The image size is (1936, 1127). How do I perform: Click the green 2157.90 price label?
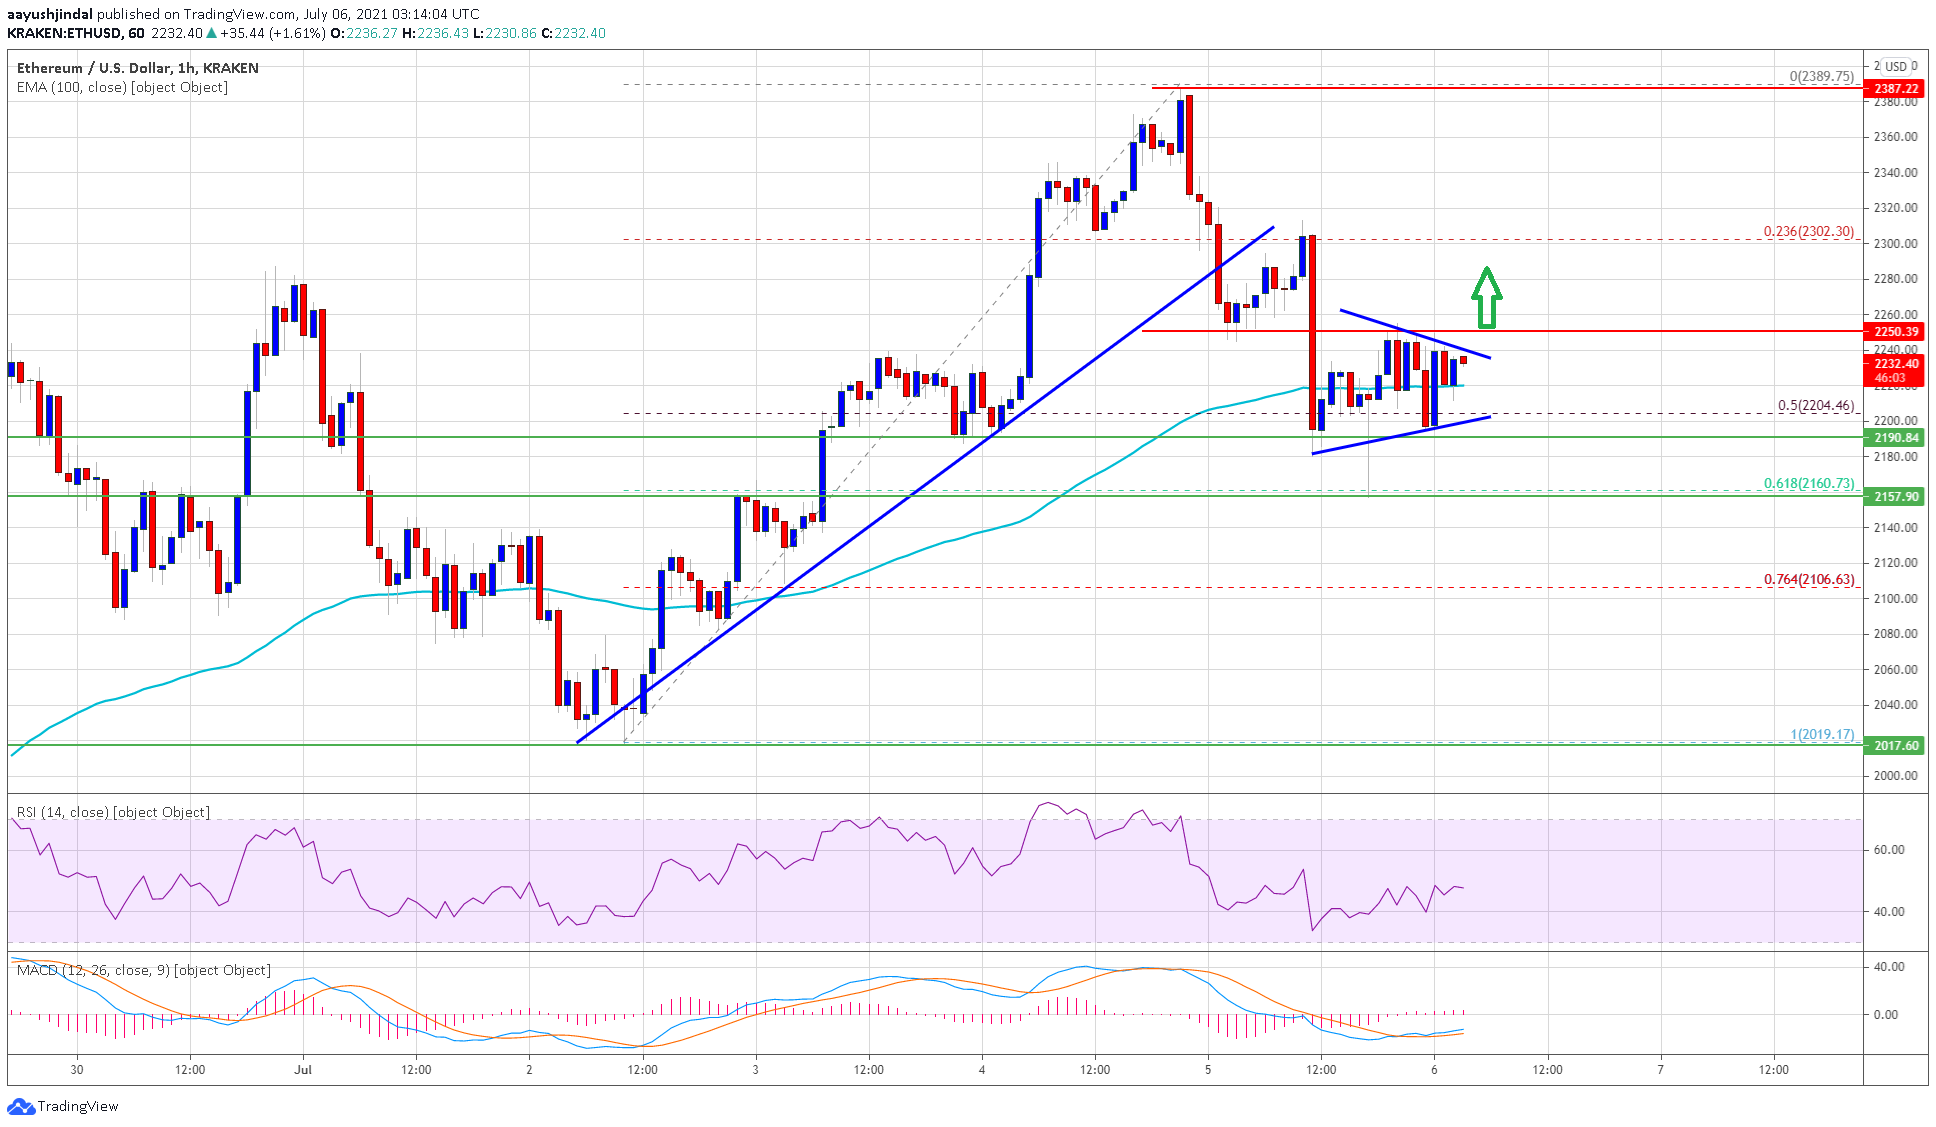[1895, 496]
